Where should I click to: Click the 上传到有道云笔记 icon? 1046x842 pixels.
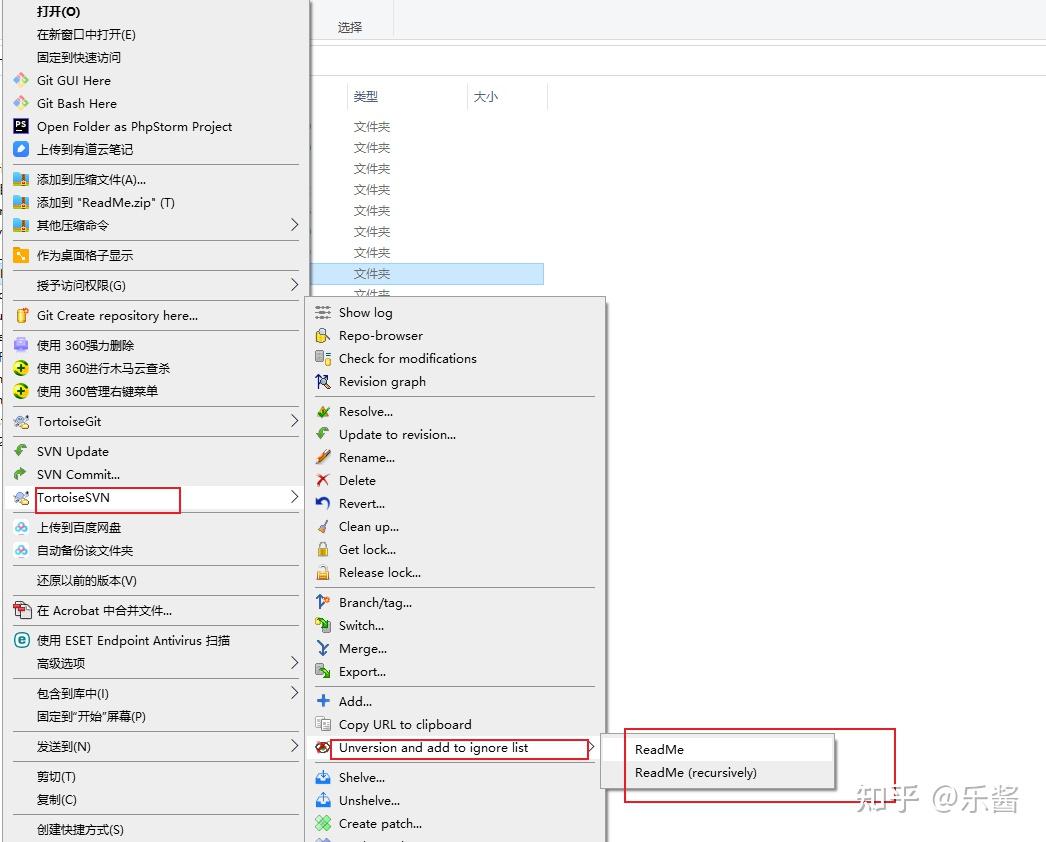(21, 149)
